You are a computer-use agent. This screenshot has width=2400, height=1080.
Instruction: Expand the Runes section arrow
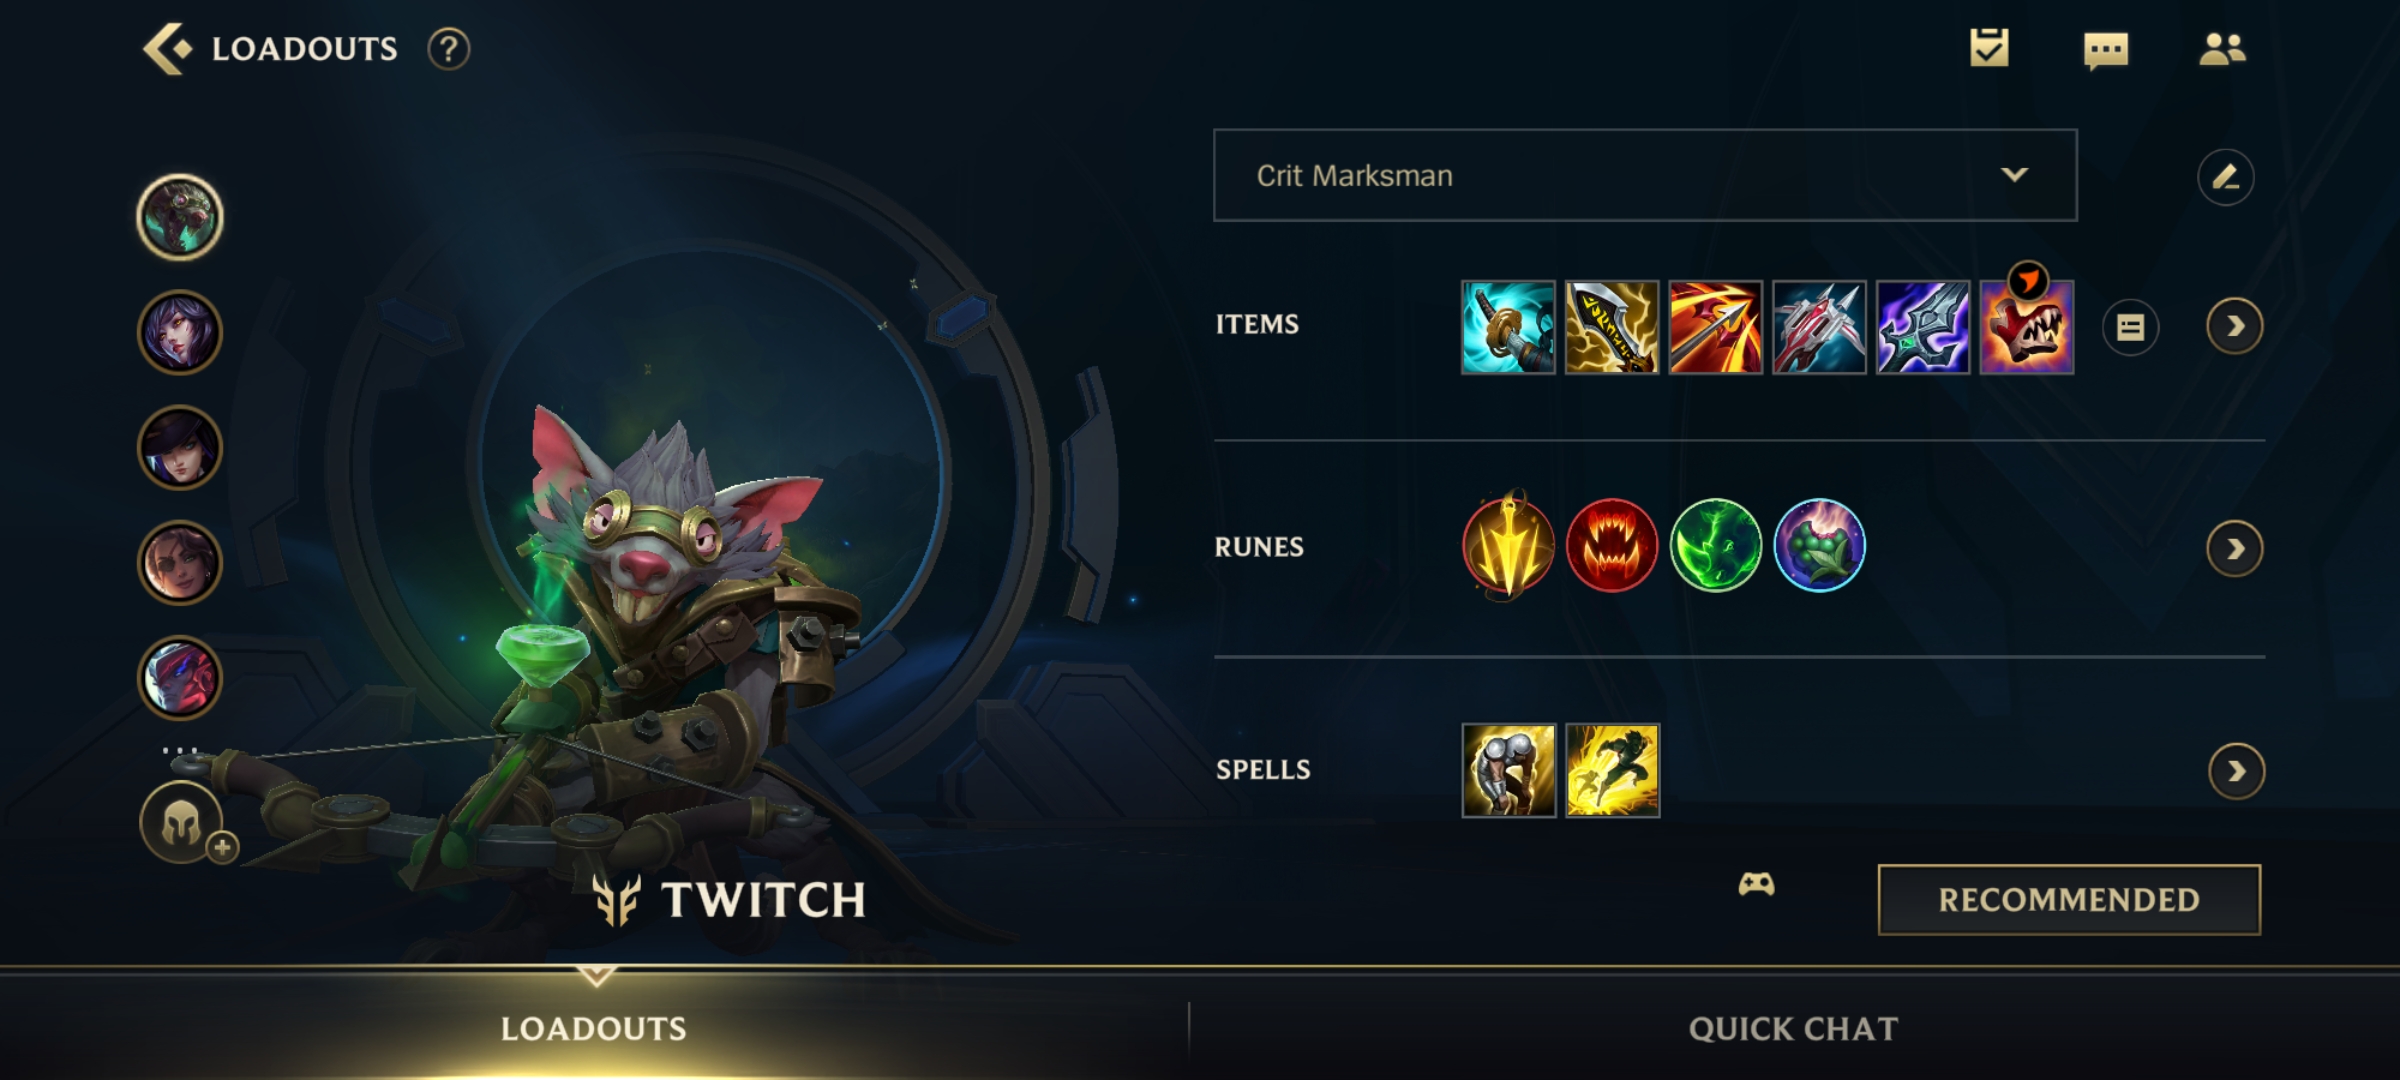(2234, 548)
